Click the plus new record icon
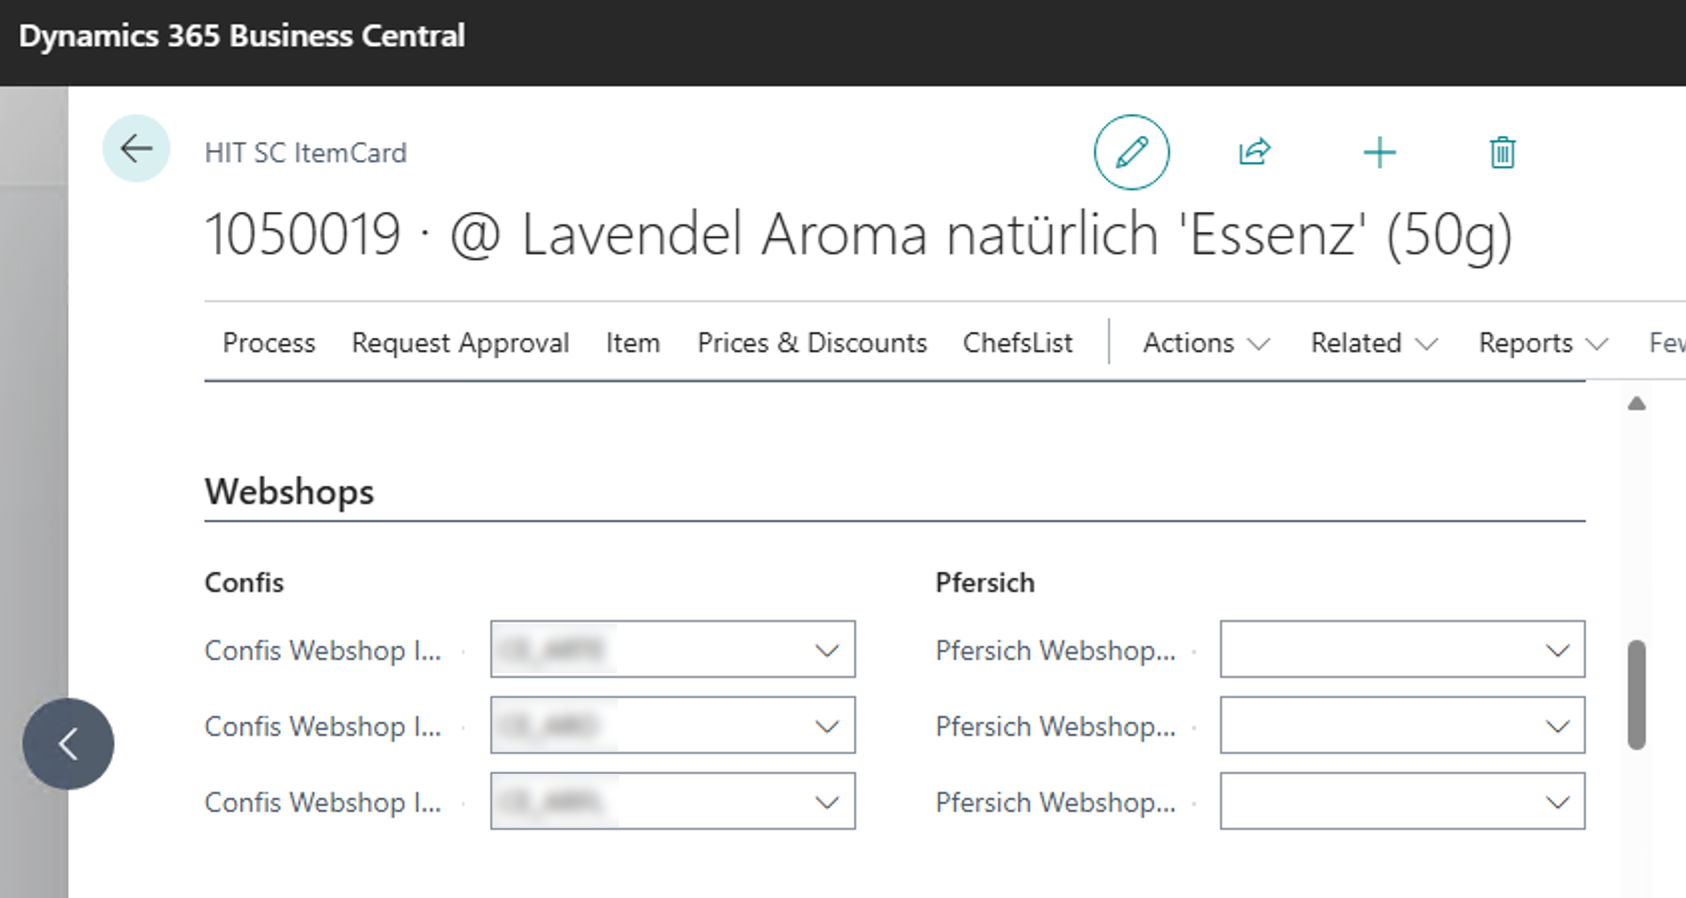 (1379, 153)
